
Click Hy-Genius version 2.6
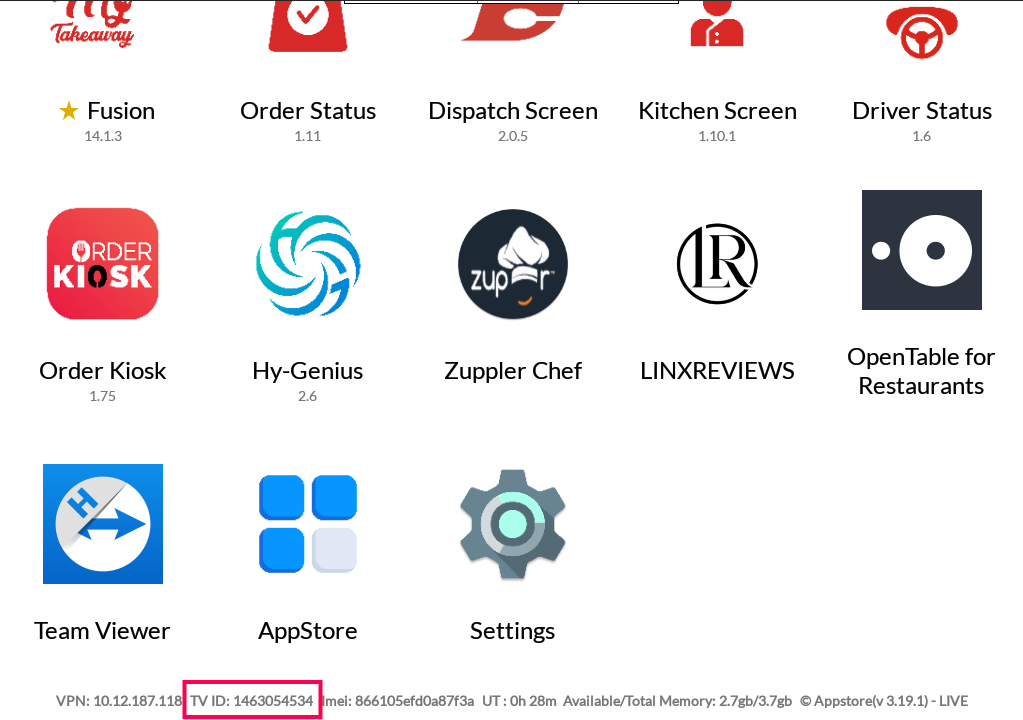click(x=308, y=396)
